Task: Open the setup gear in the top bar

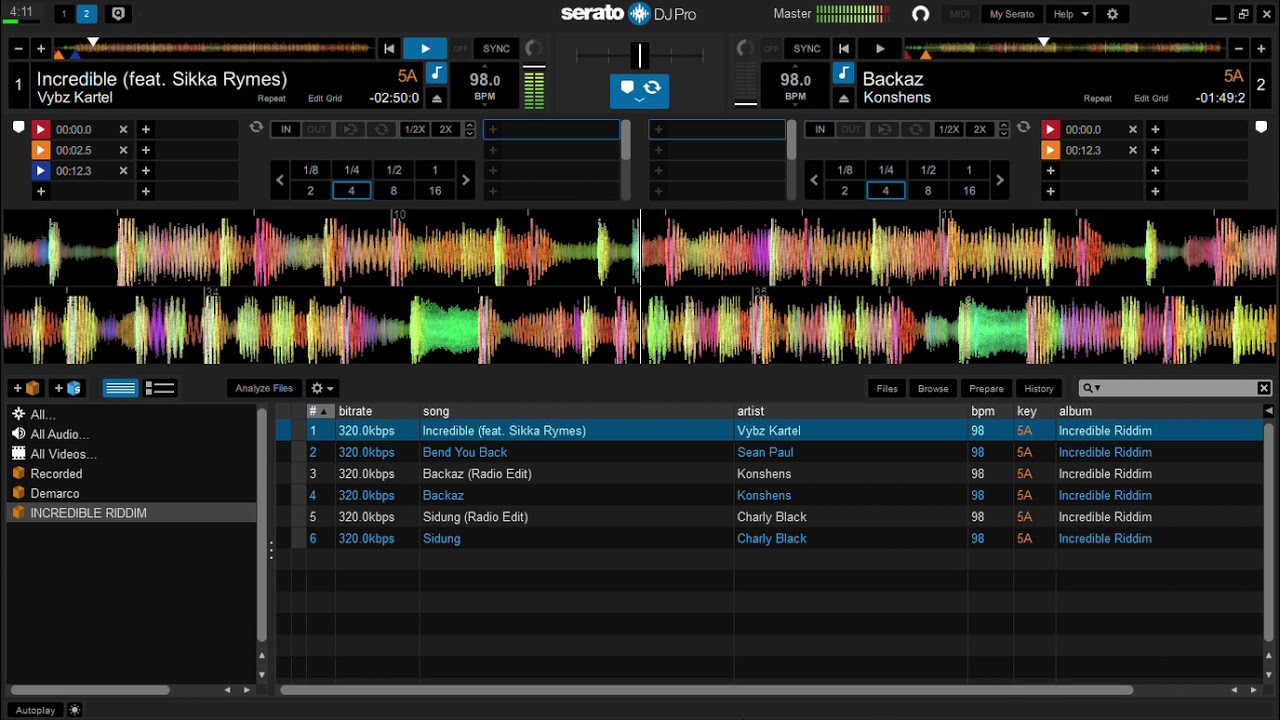Action: [x=1112, y=14]
